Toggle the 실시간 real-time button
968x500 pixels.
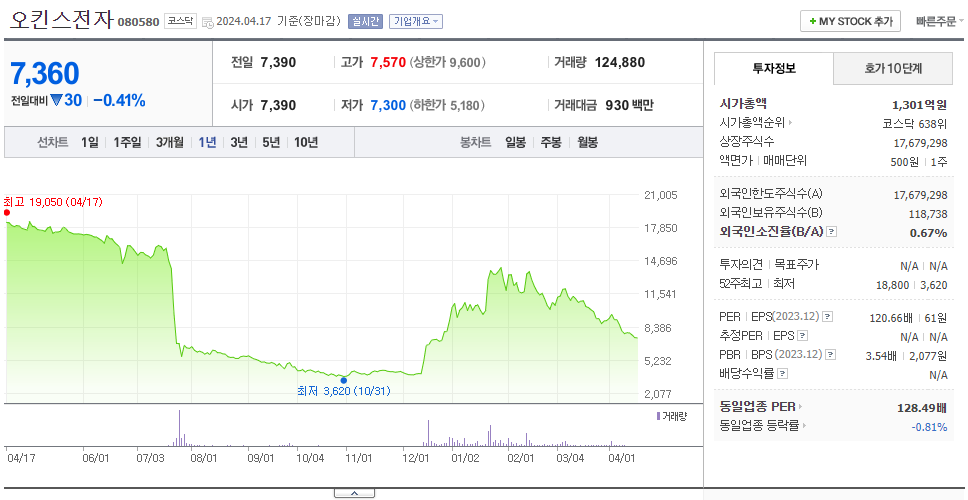365,22
